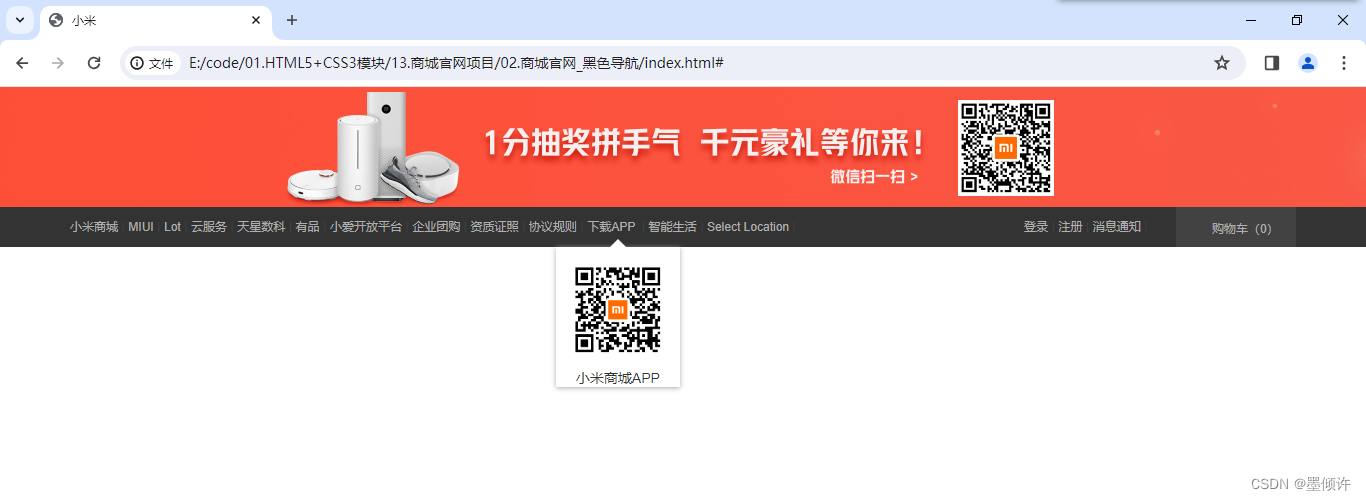Open the 资质证照 link
Viewport: 1366px width, 500px height.
tap(494, 227)
